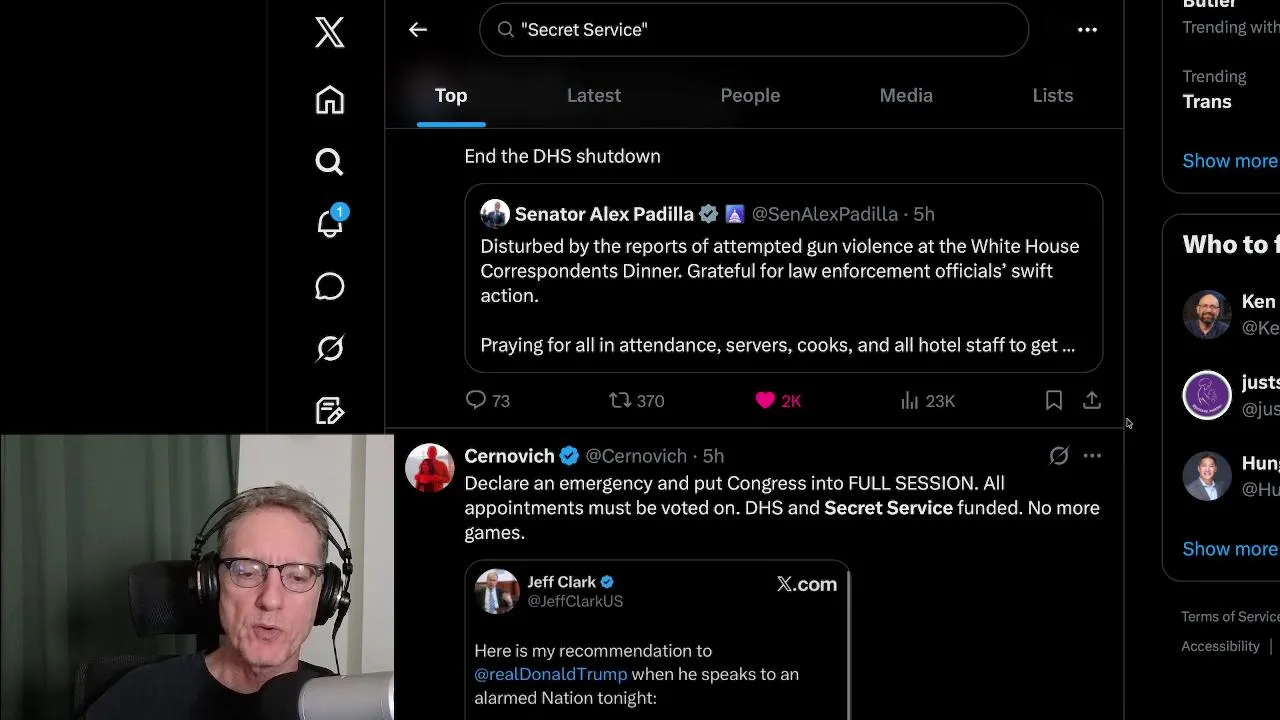Open Notifications bell icon
Screen dimensions: 1280x720
point(330,223)
